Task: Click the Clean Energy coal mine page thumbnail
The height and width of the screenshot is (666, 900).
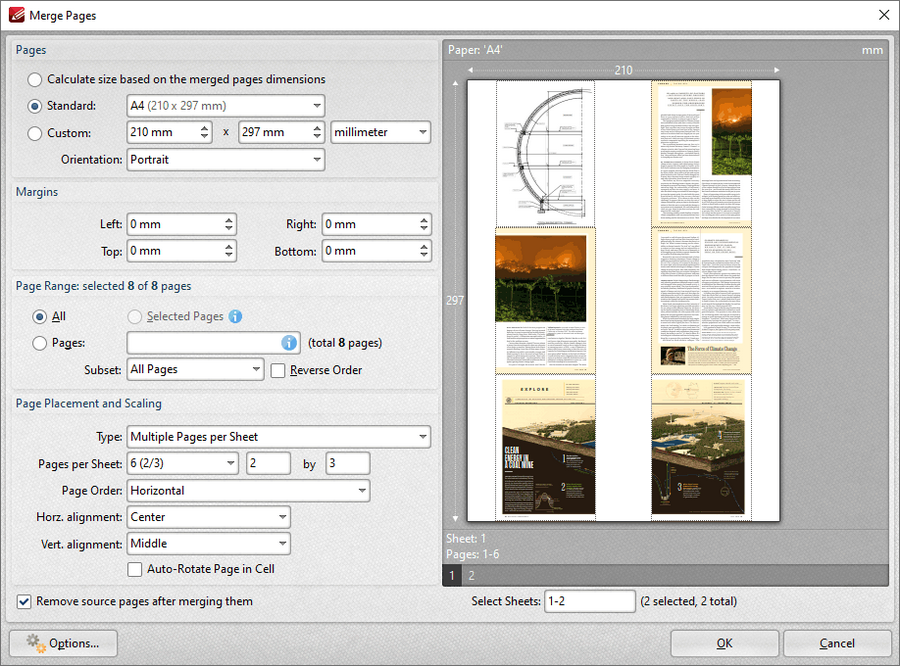Action: [x=545, y=448]
